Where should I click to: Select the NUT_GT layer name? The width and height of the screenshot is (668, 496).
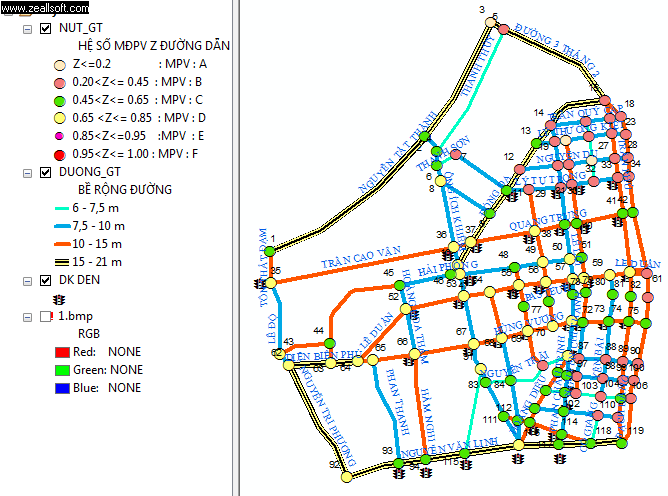[81, 28]
